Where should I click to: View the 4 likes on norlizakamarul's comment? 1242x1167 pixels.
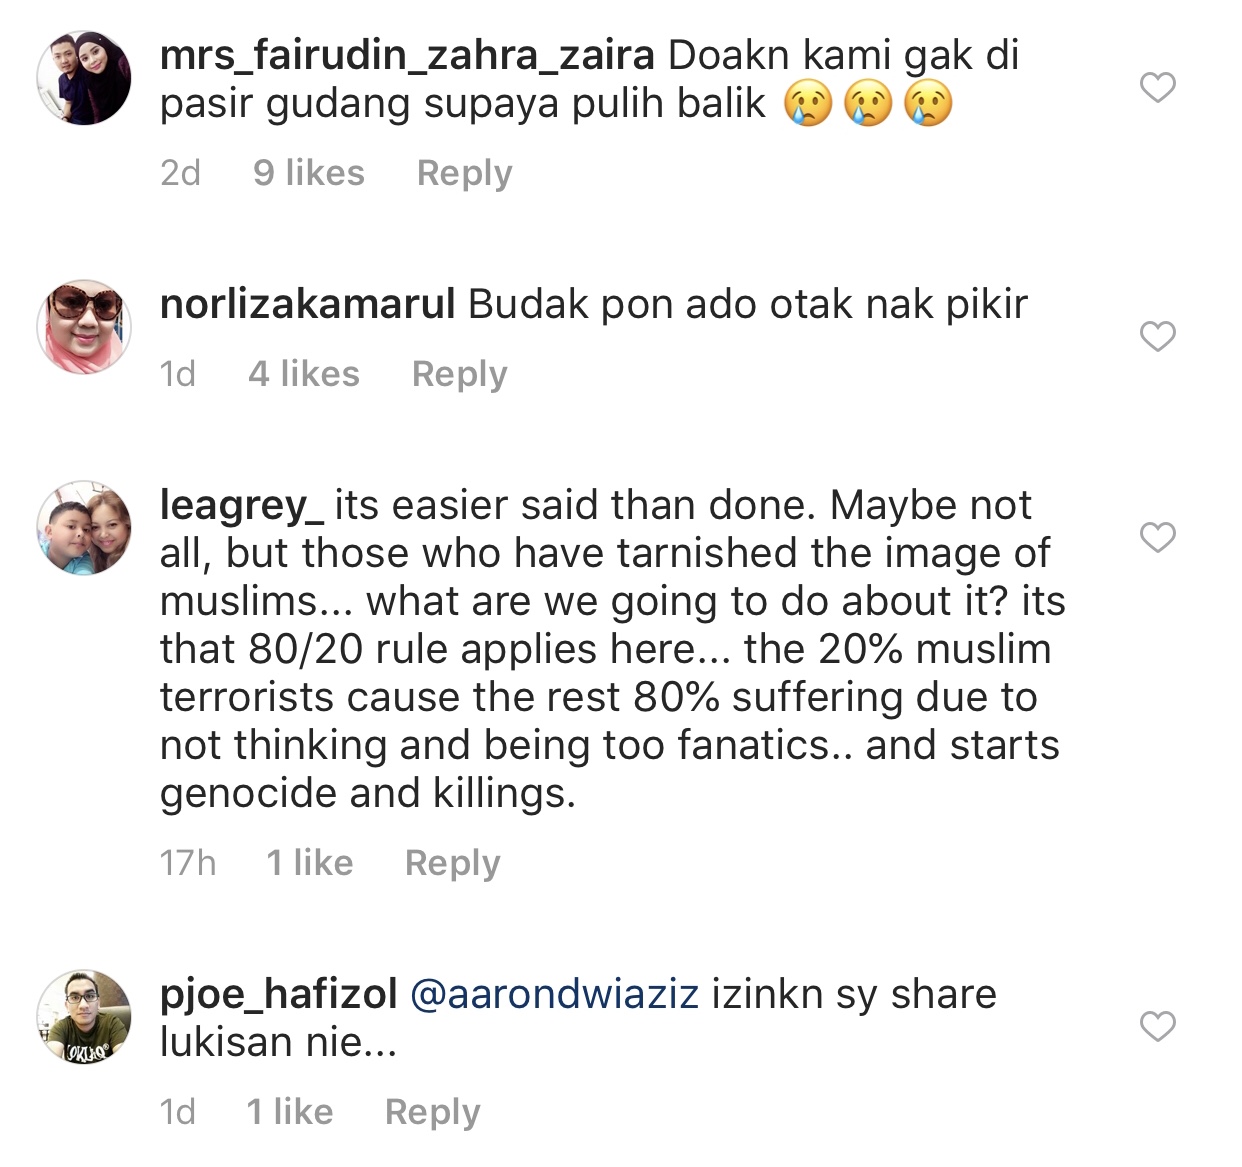[304, 374]
